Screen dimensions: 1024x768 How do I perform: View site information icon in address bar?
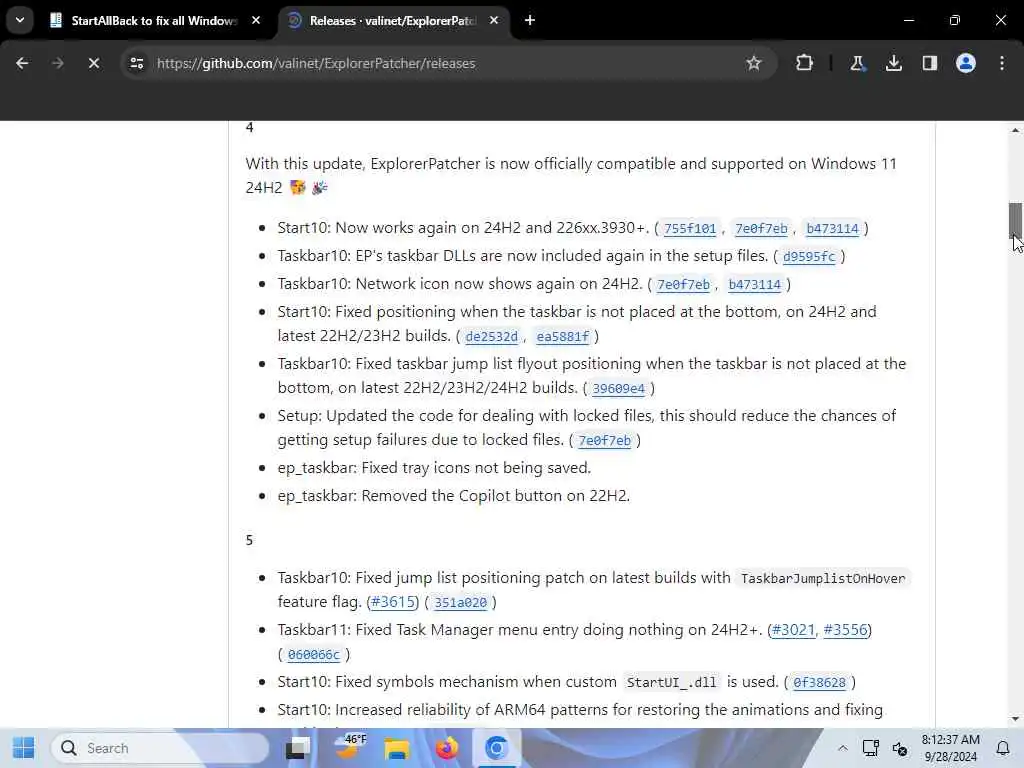[x=136, y=63]
